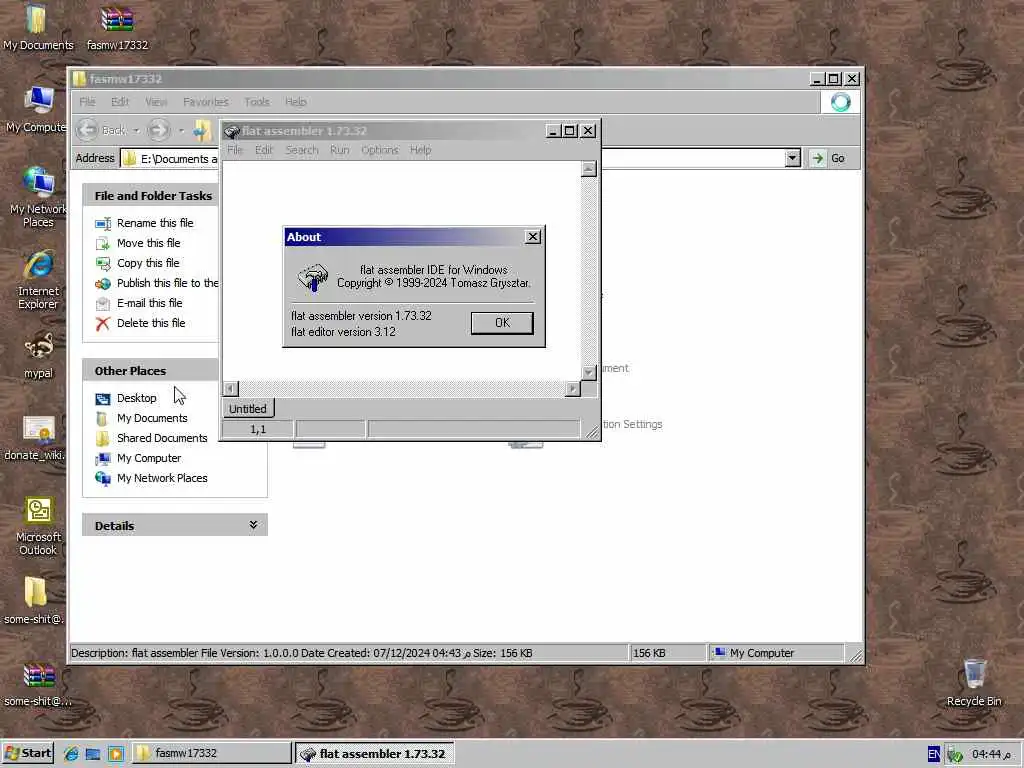
Task: Open the Options menu in flat assembler
Action: pyautogui.click(x=379, y=150)
